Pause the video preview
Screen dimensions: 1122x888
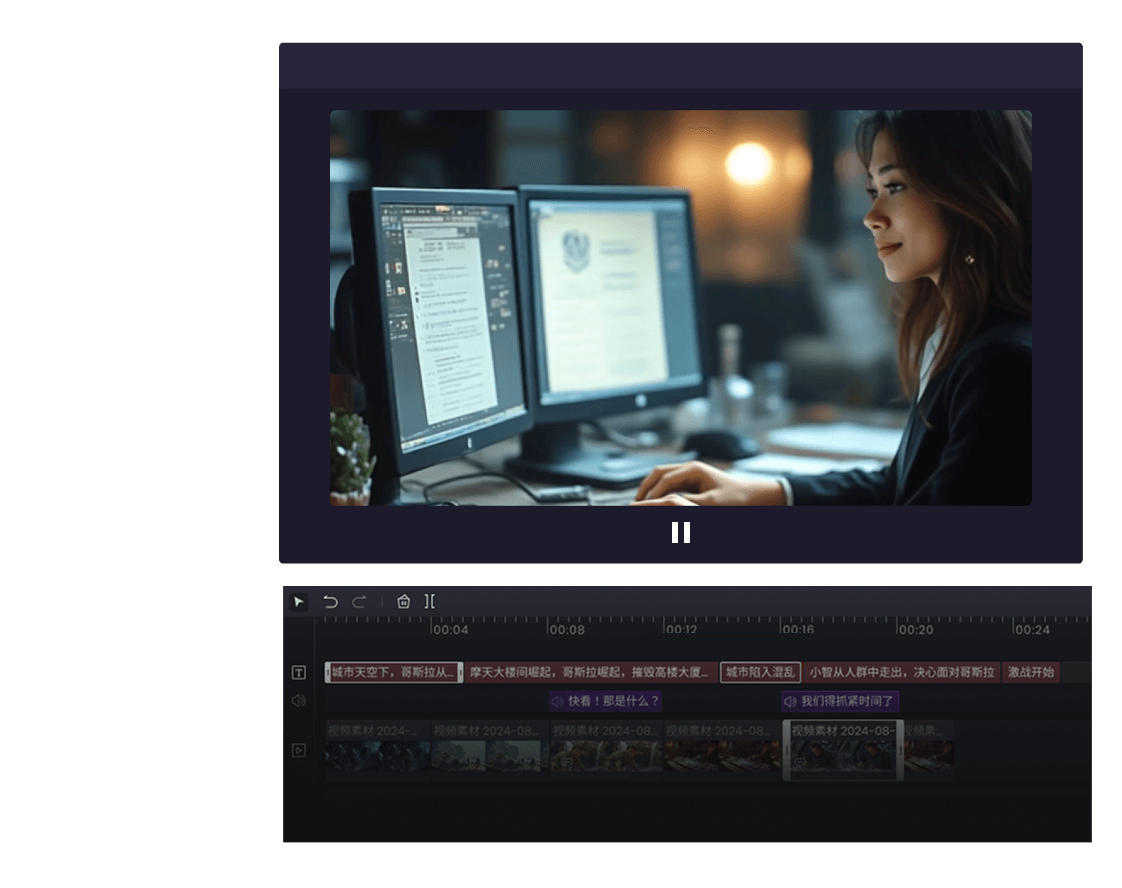click(681, 533)
